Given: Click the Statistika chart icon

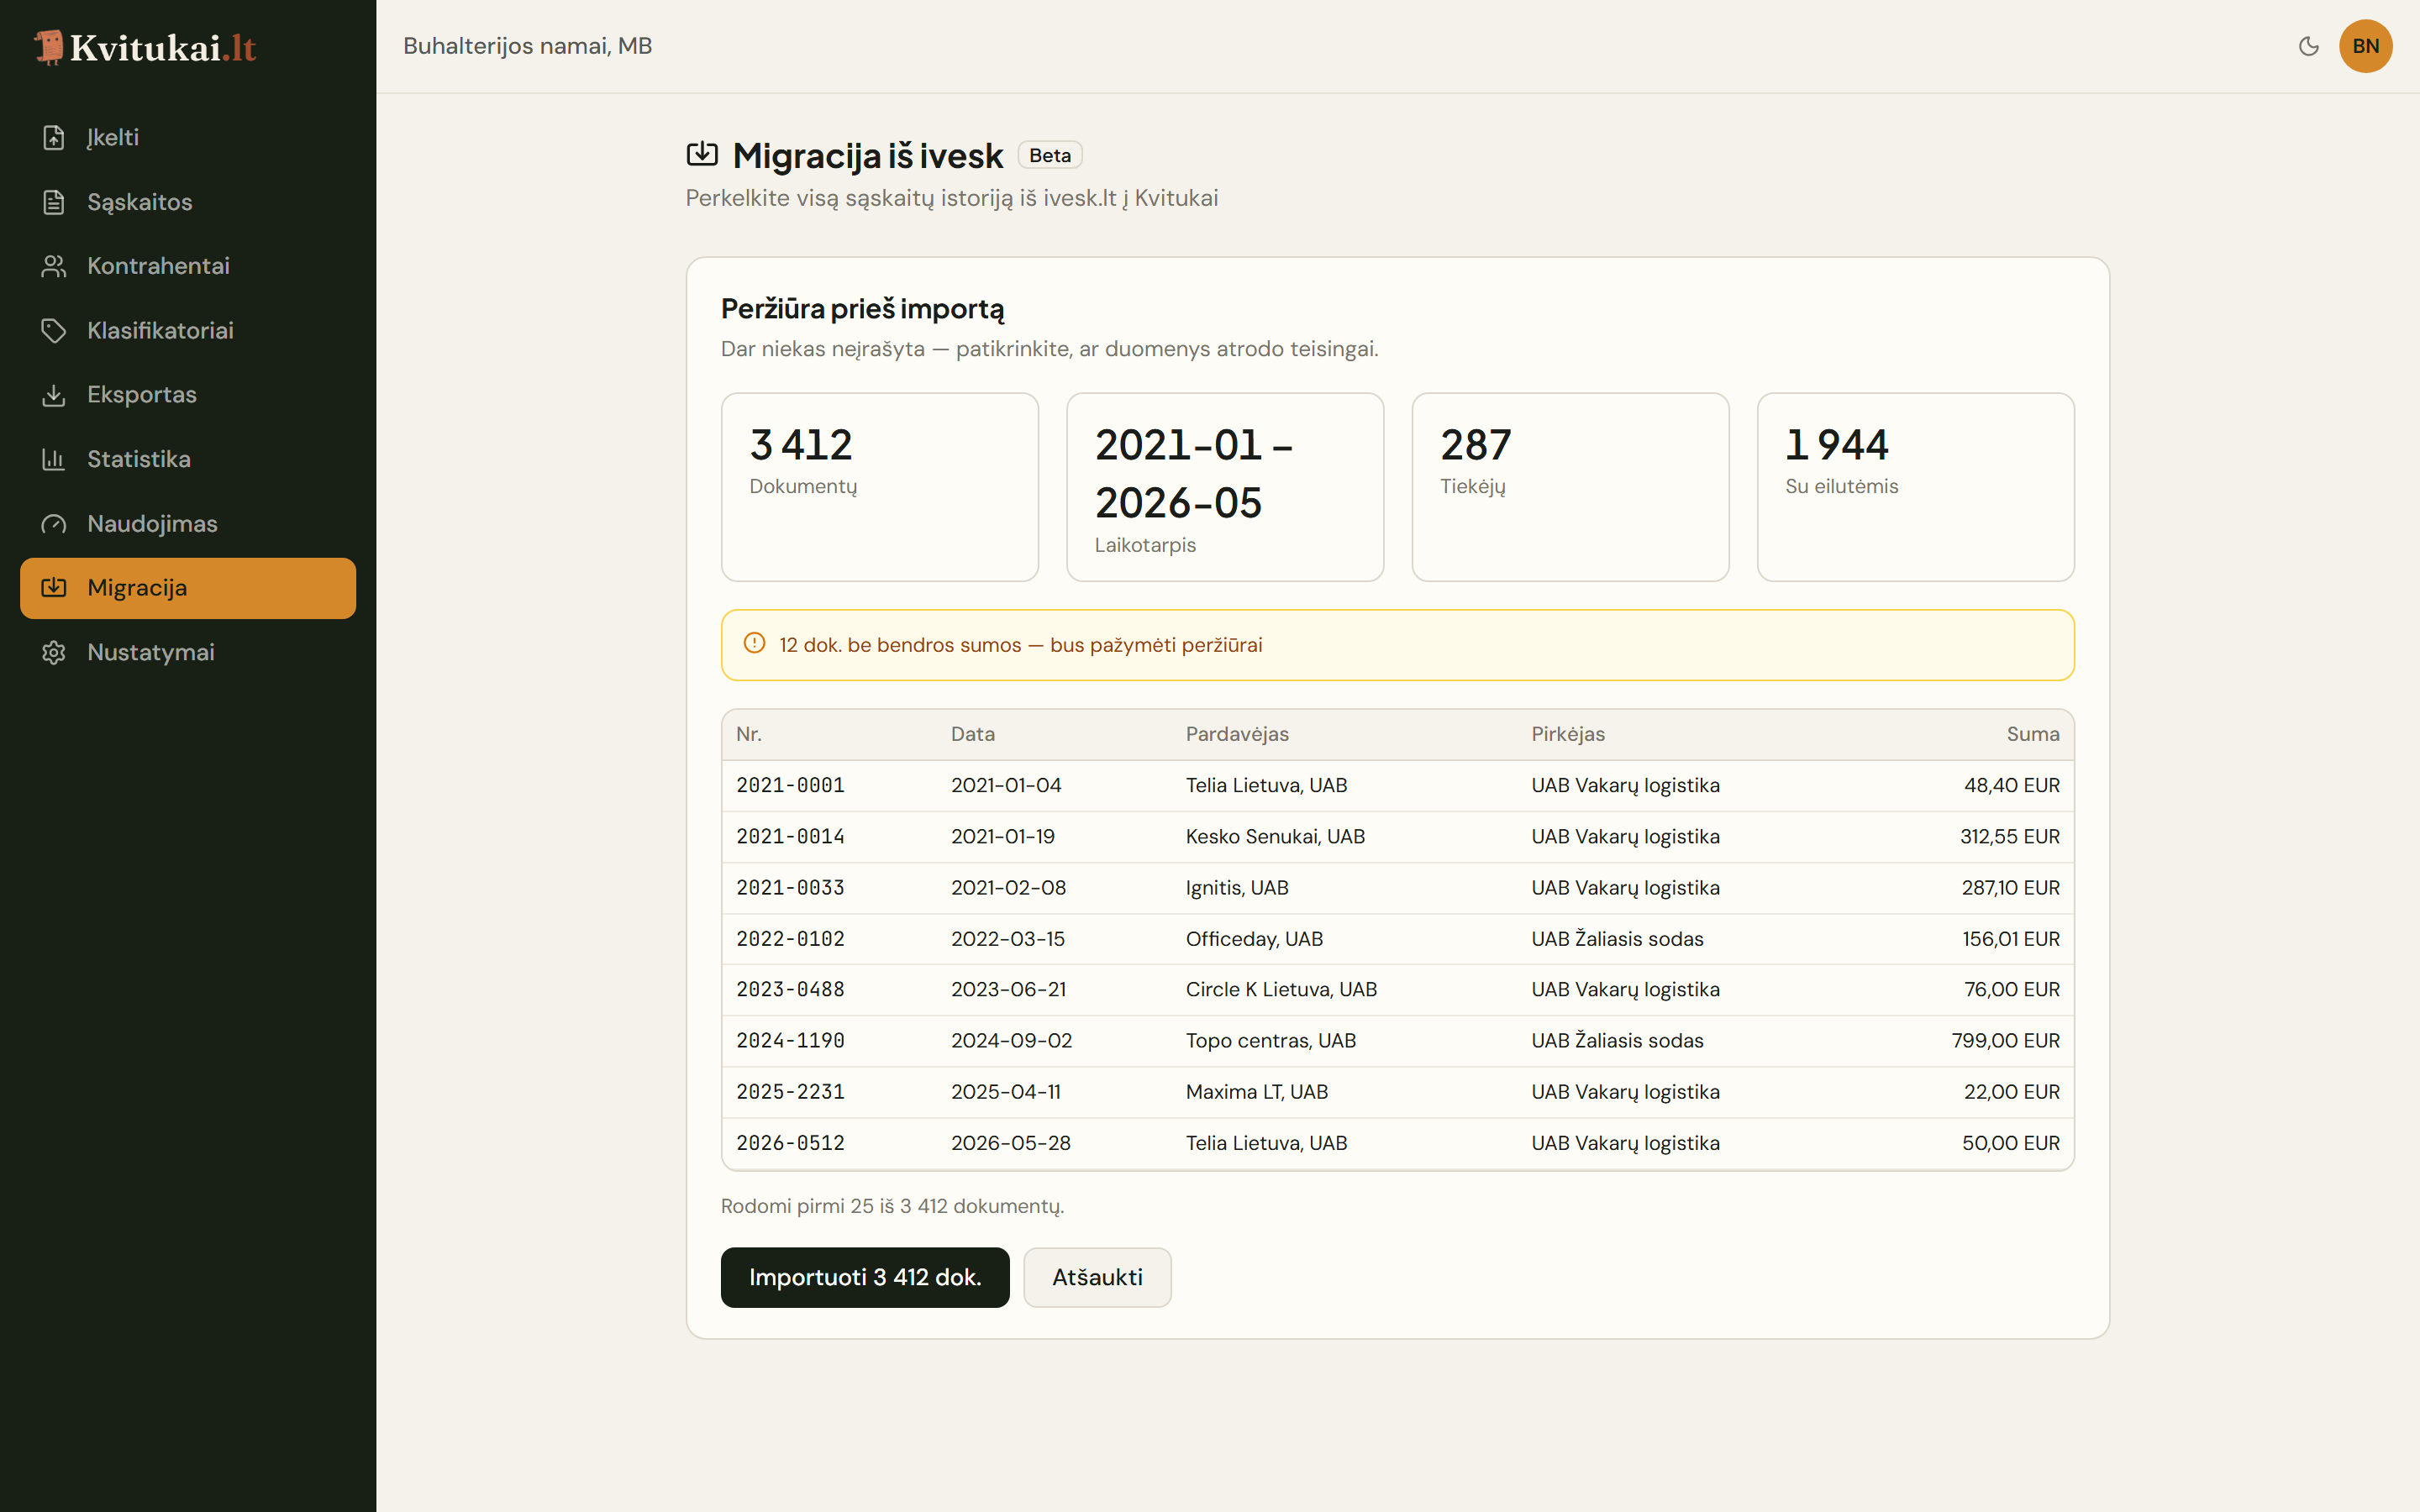Looking at the screenshot, I should 54,459.
